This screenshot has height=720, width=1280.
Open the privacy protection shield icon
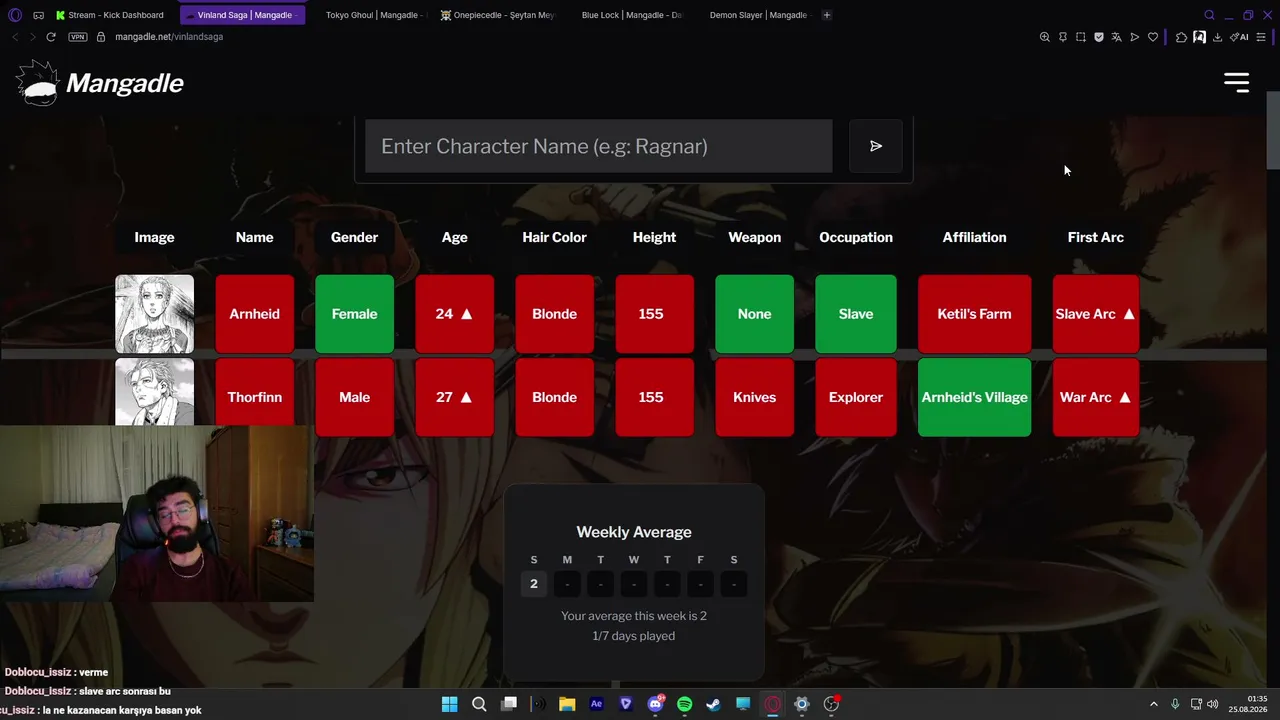1099,37
